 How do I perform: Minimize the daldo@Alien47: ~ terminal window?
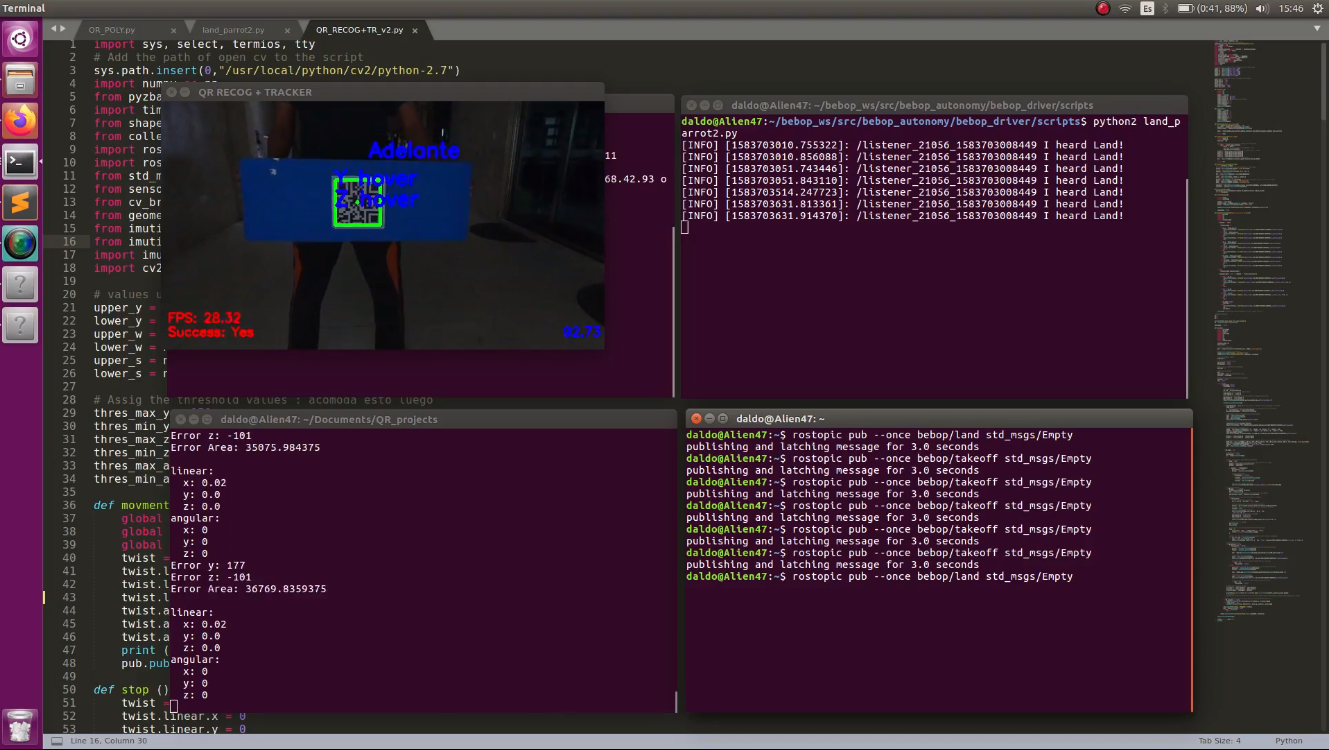click(x=709, y=418)
